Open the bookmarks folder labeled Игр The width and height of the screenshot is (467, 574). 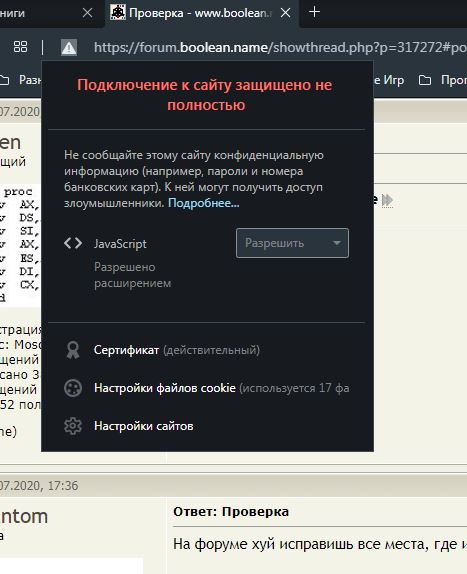389,80
